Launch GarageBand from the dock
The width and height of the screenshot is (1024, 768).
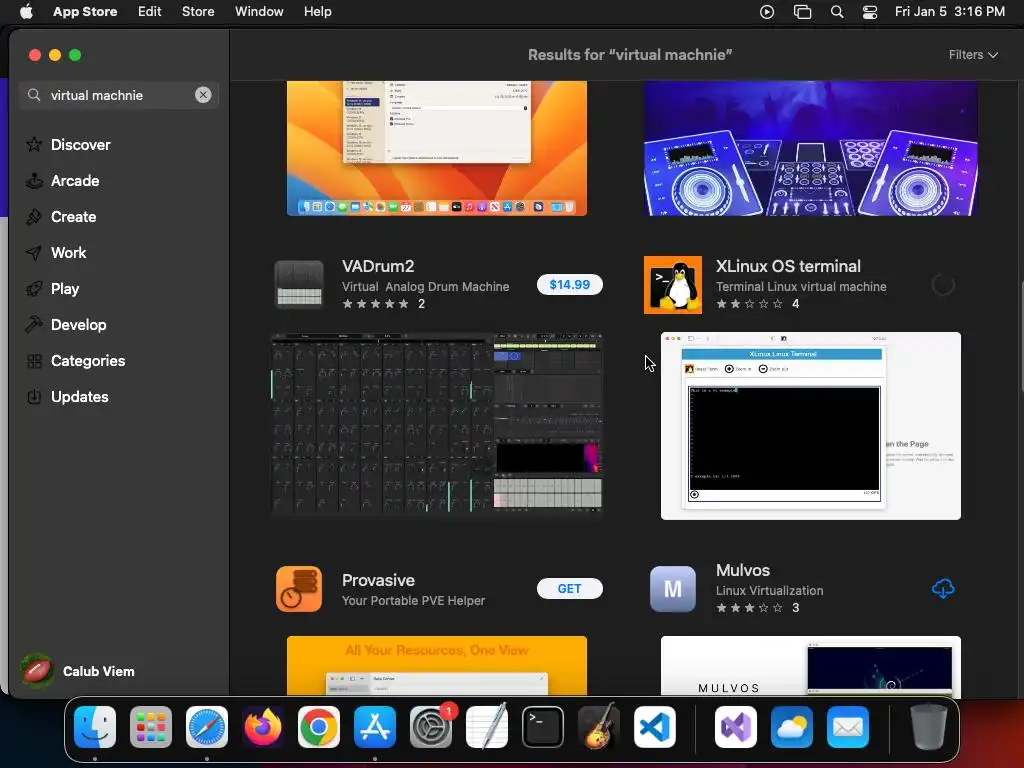coord(599,726)
